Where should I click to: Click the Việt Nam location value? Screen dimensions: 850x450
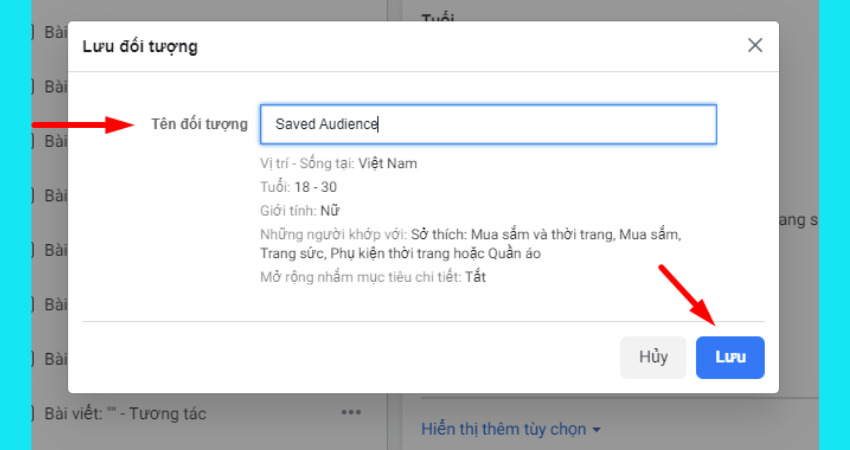[x=388, y=163]
